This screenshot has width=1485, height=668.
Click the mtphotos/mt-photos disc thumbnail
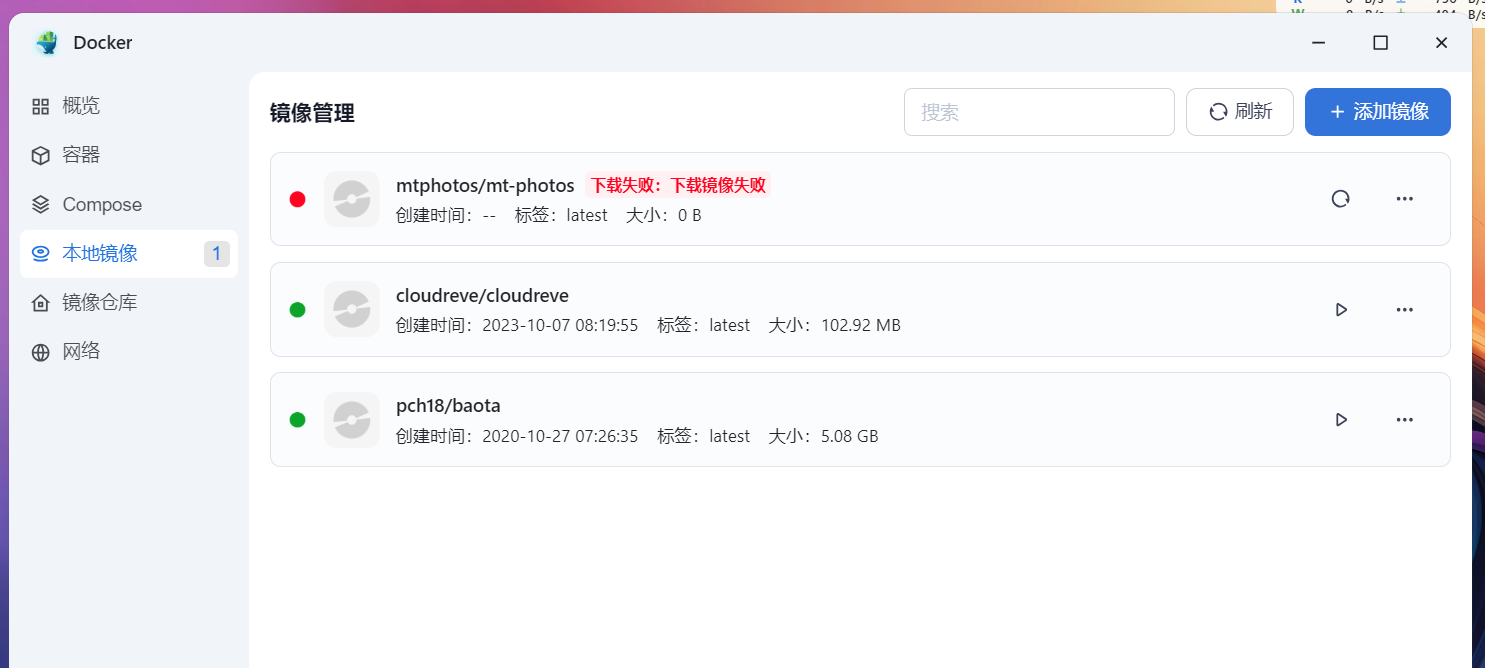pyautogui.click(x=352, y=199)
